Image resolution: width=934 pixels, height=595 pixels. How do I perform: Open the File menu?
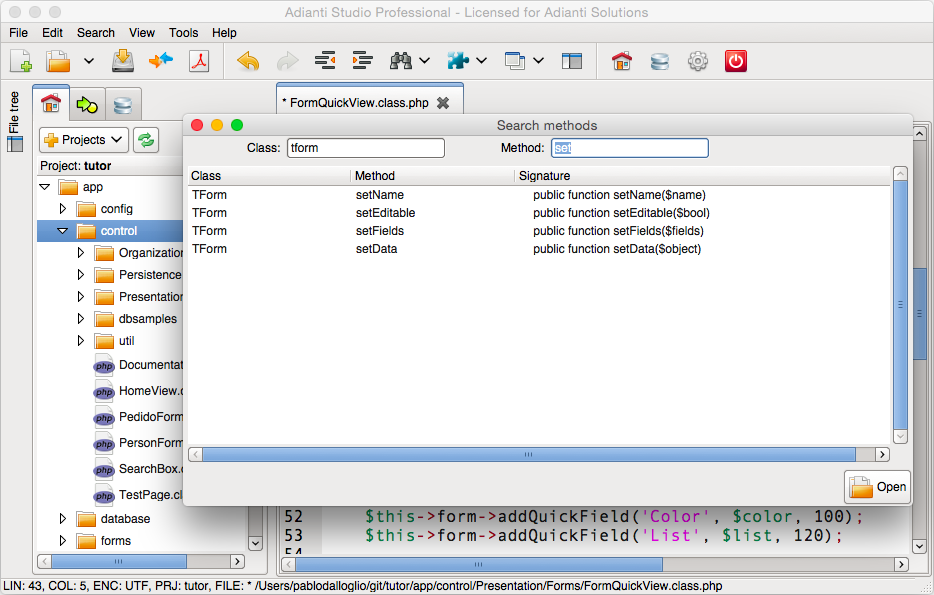pos(18,33)
